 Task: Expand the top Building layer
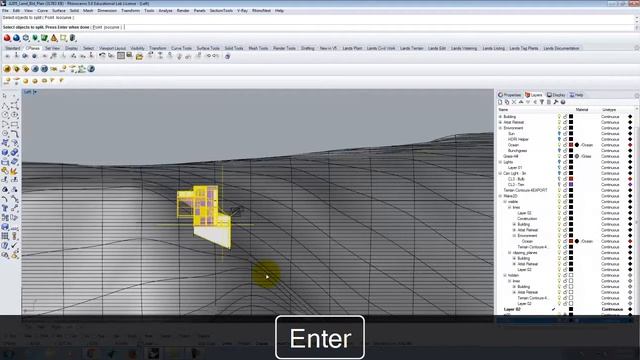(x=500, y=117)
